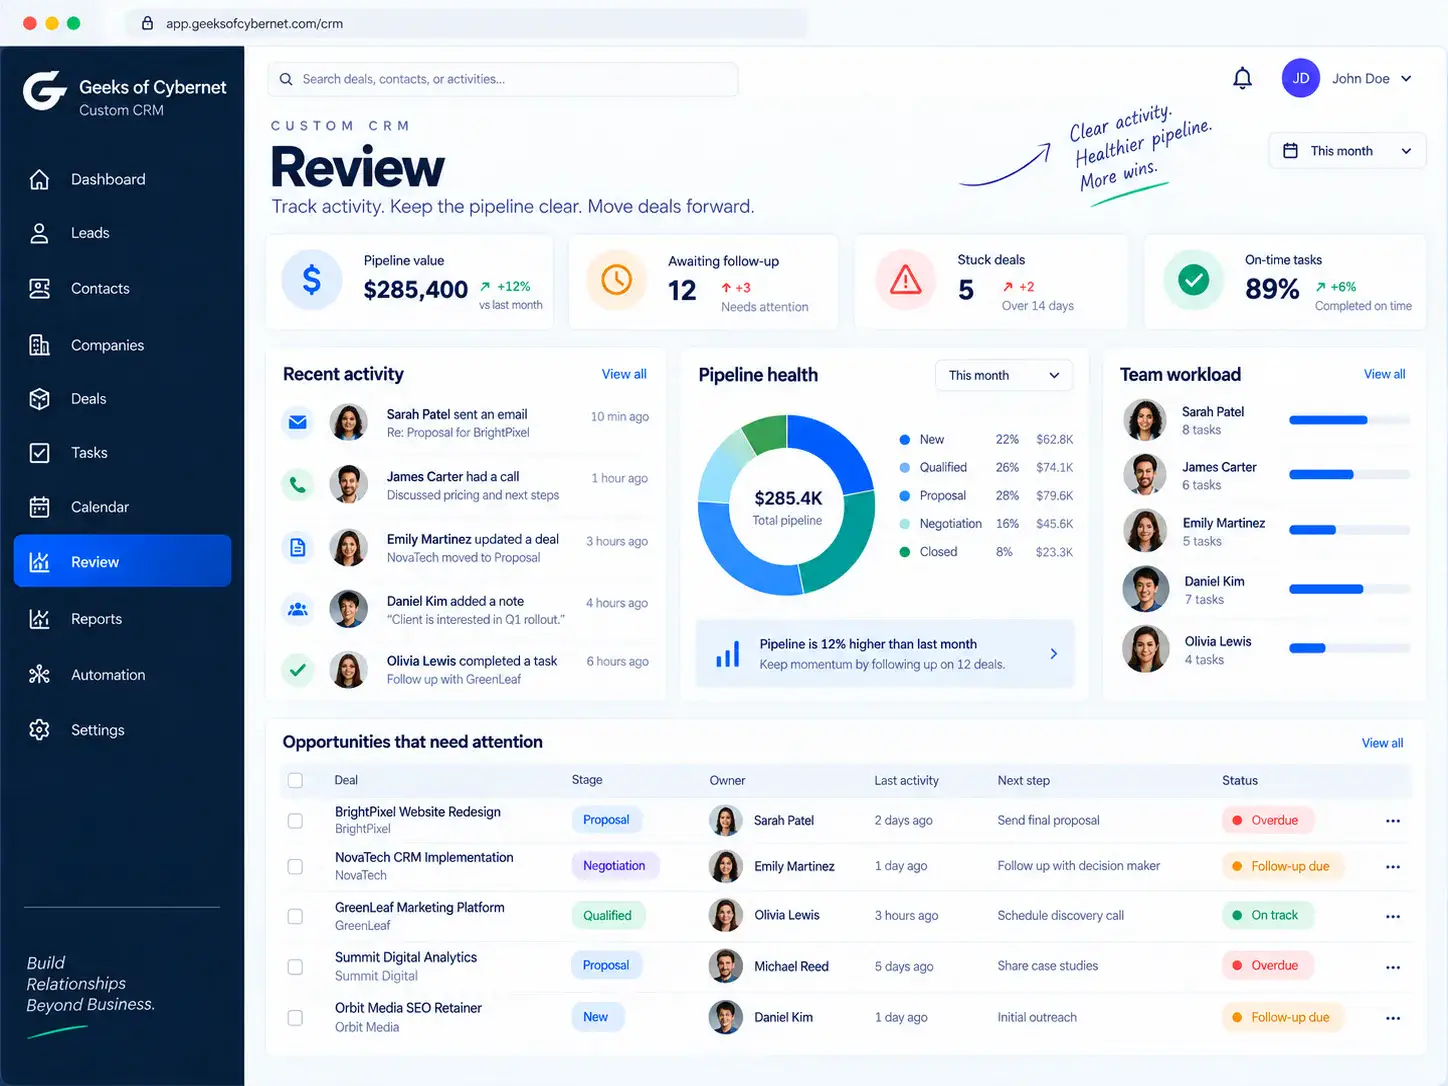Click Sarah Patel's workload progress bar
This screenshot has height=1086, width=1448.
coord(1349,420)
